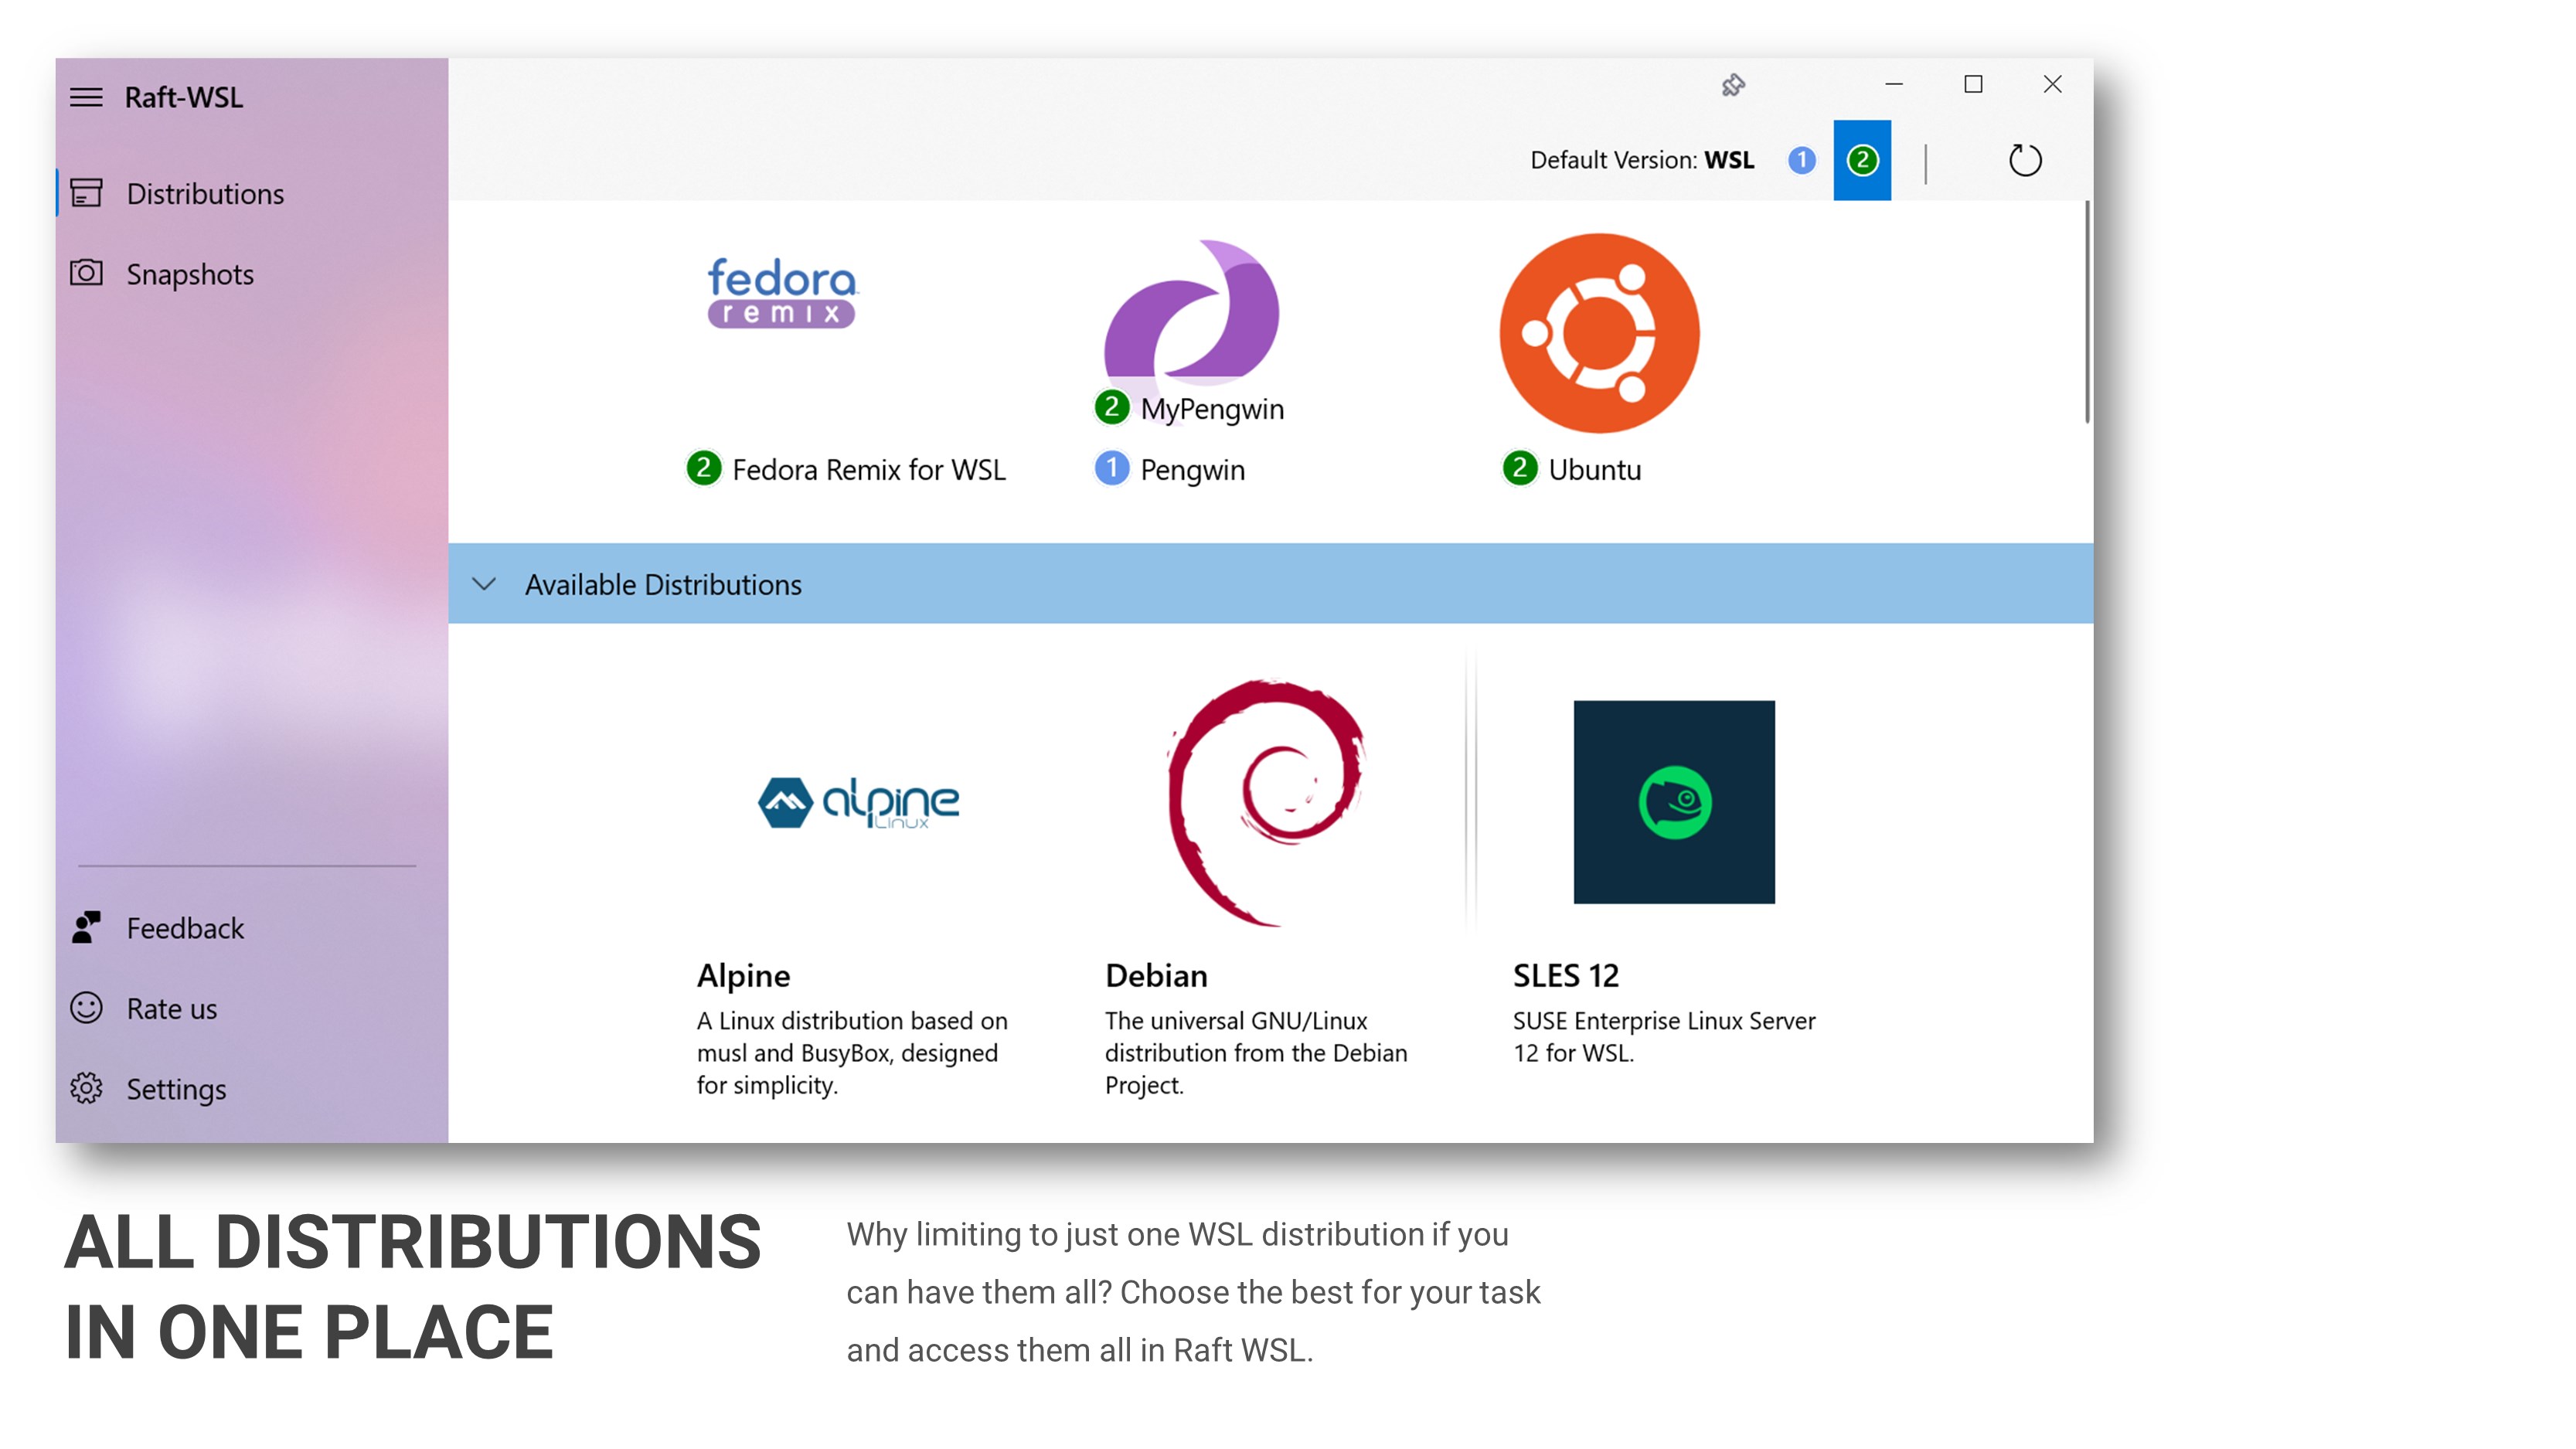Open the hamburger navigation menu

(86, 97)
